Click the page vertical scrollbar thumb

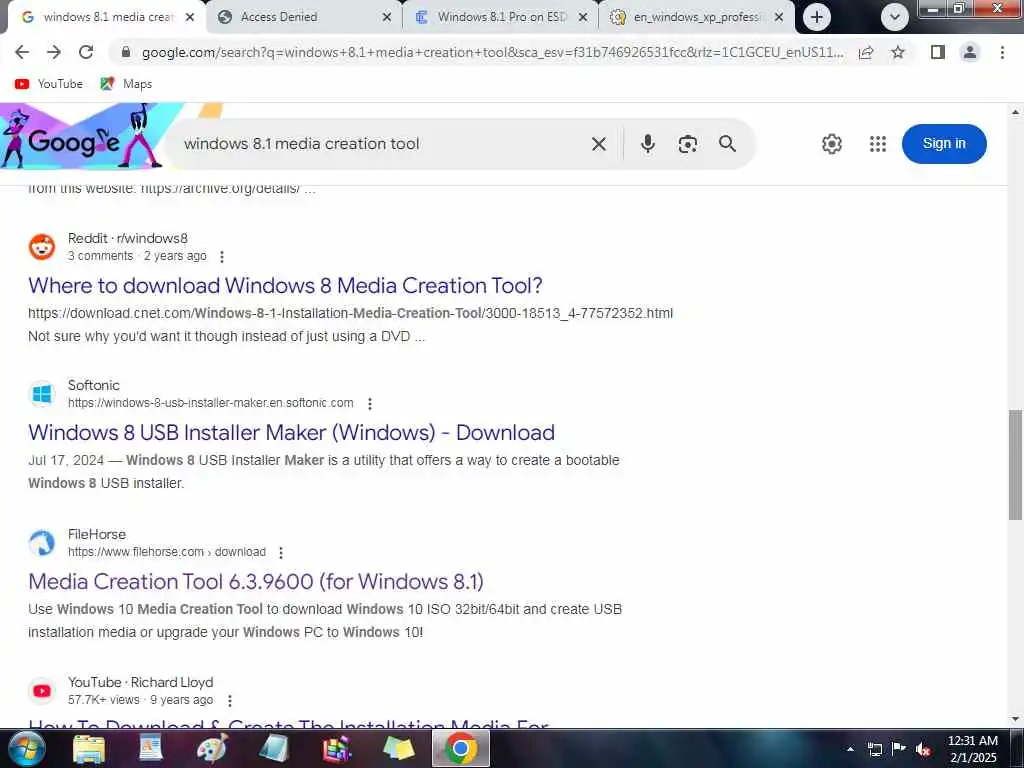point(1015,464)
